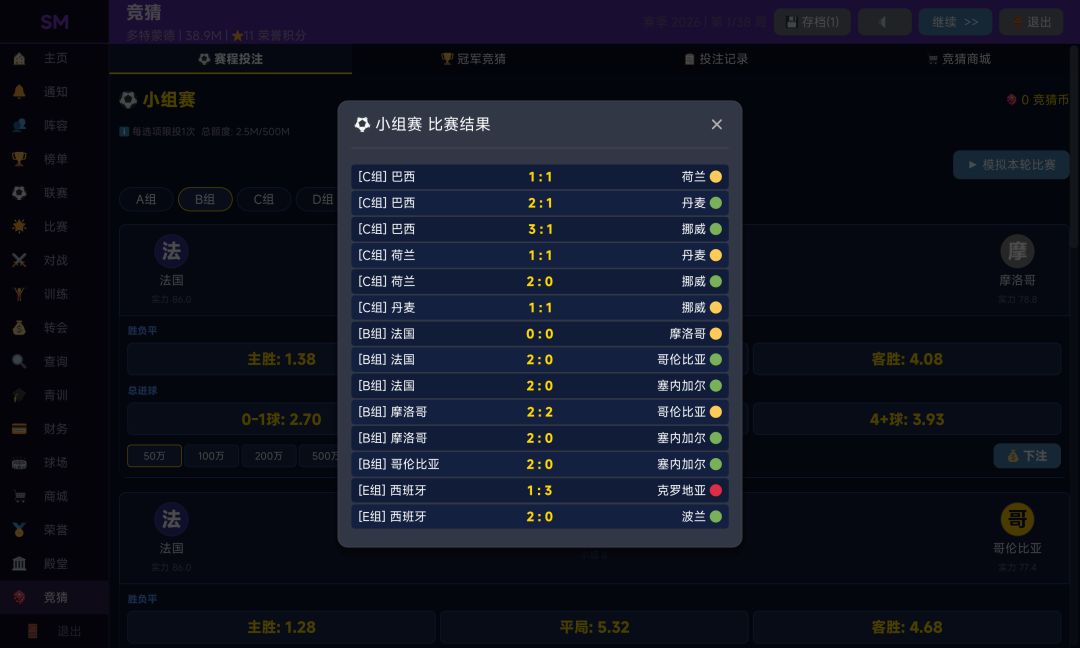Click the 哥 team badge for 哥伦比亚
The image size is (1080, 648).
tap(1017, 519)
